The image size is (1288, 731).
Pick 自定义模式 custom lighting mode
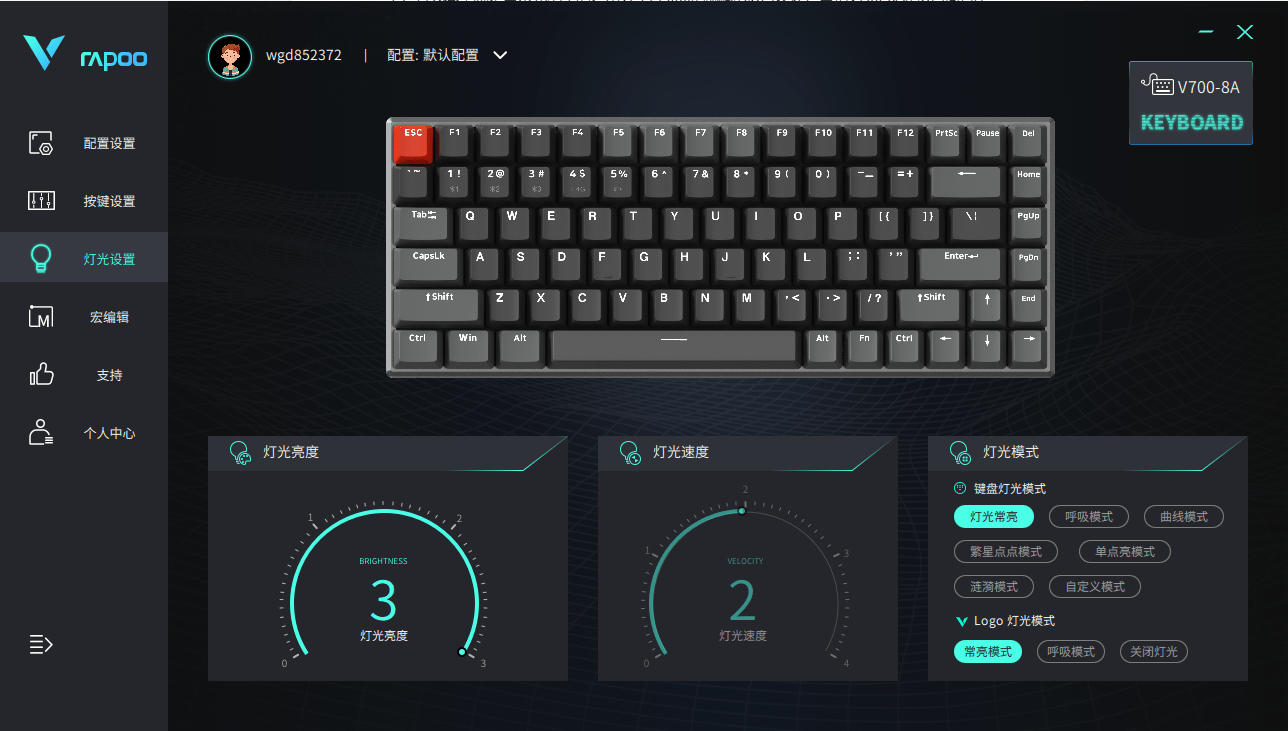1095,587
